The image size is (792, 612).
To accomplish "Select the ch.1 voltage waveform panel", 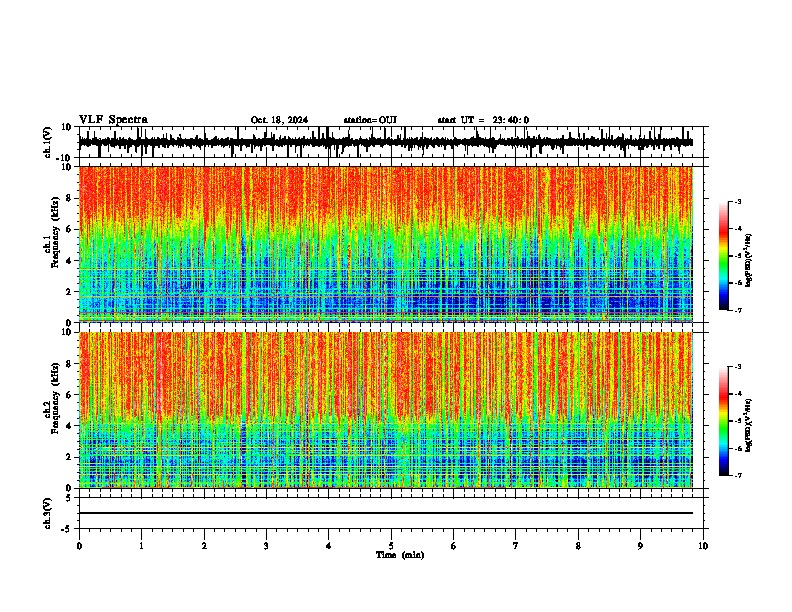I will 390,142.
